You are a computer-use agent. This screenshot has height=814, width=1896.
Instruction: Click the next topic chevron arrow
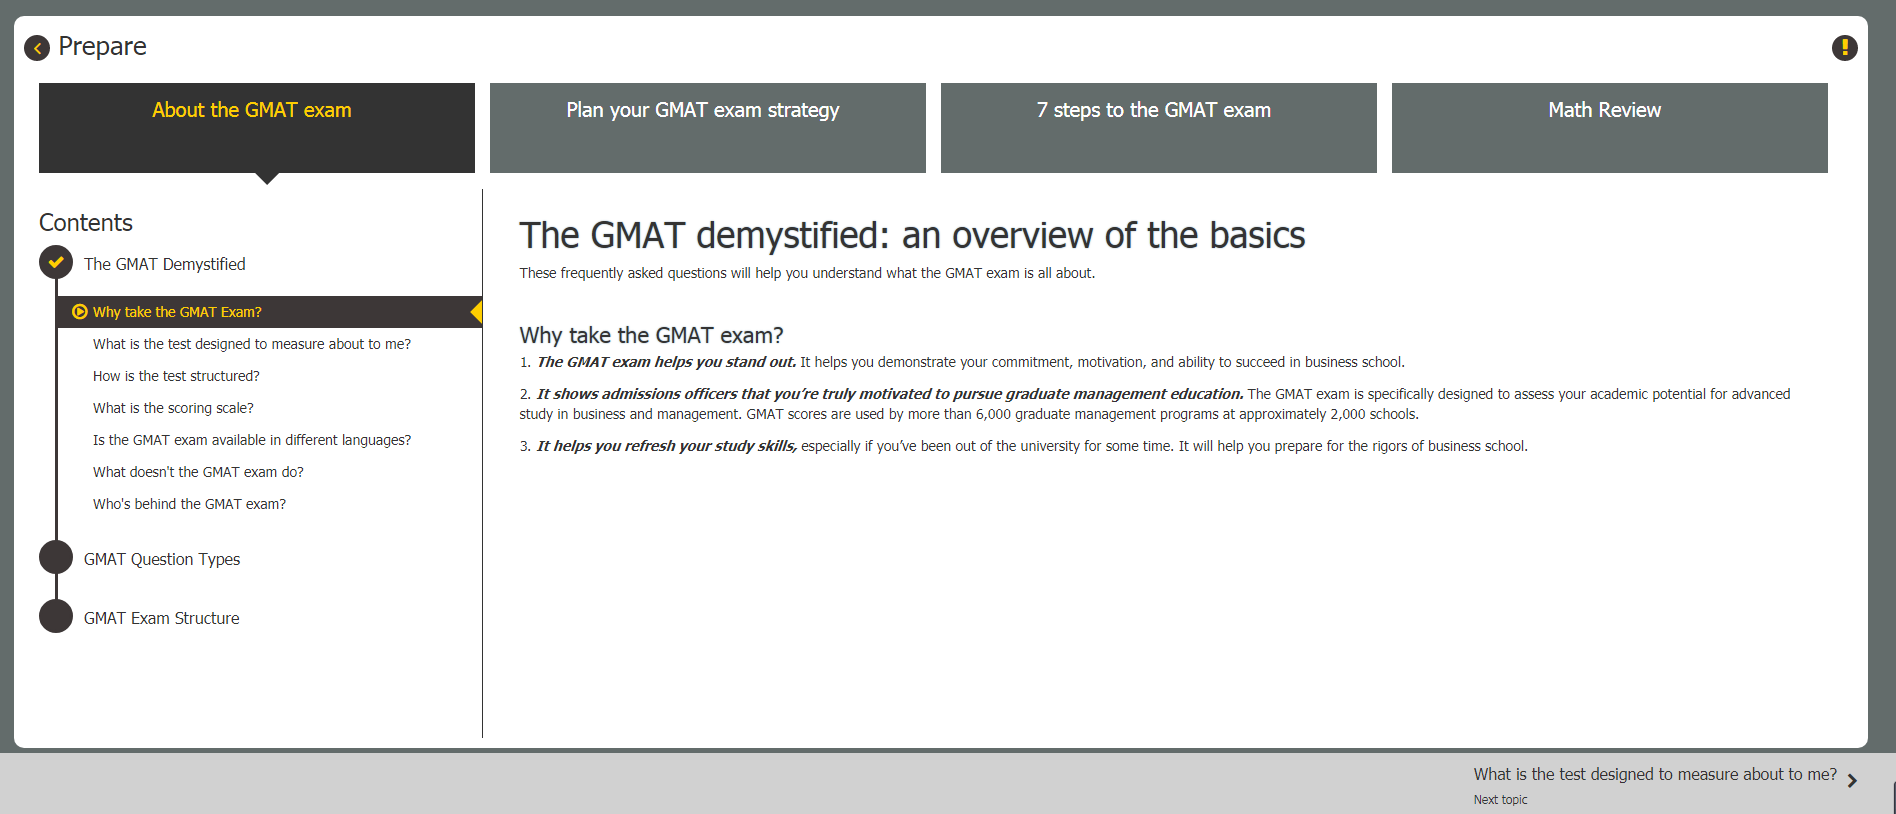pyautogui.click(x=1852, y=781)
